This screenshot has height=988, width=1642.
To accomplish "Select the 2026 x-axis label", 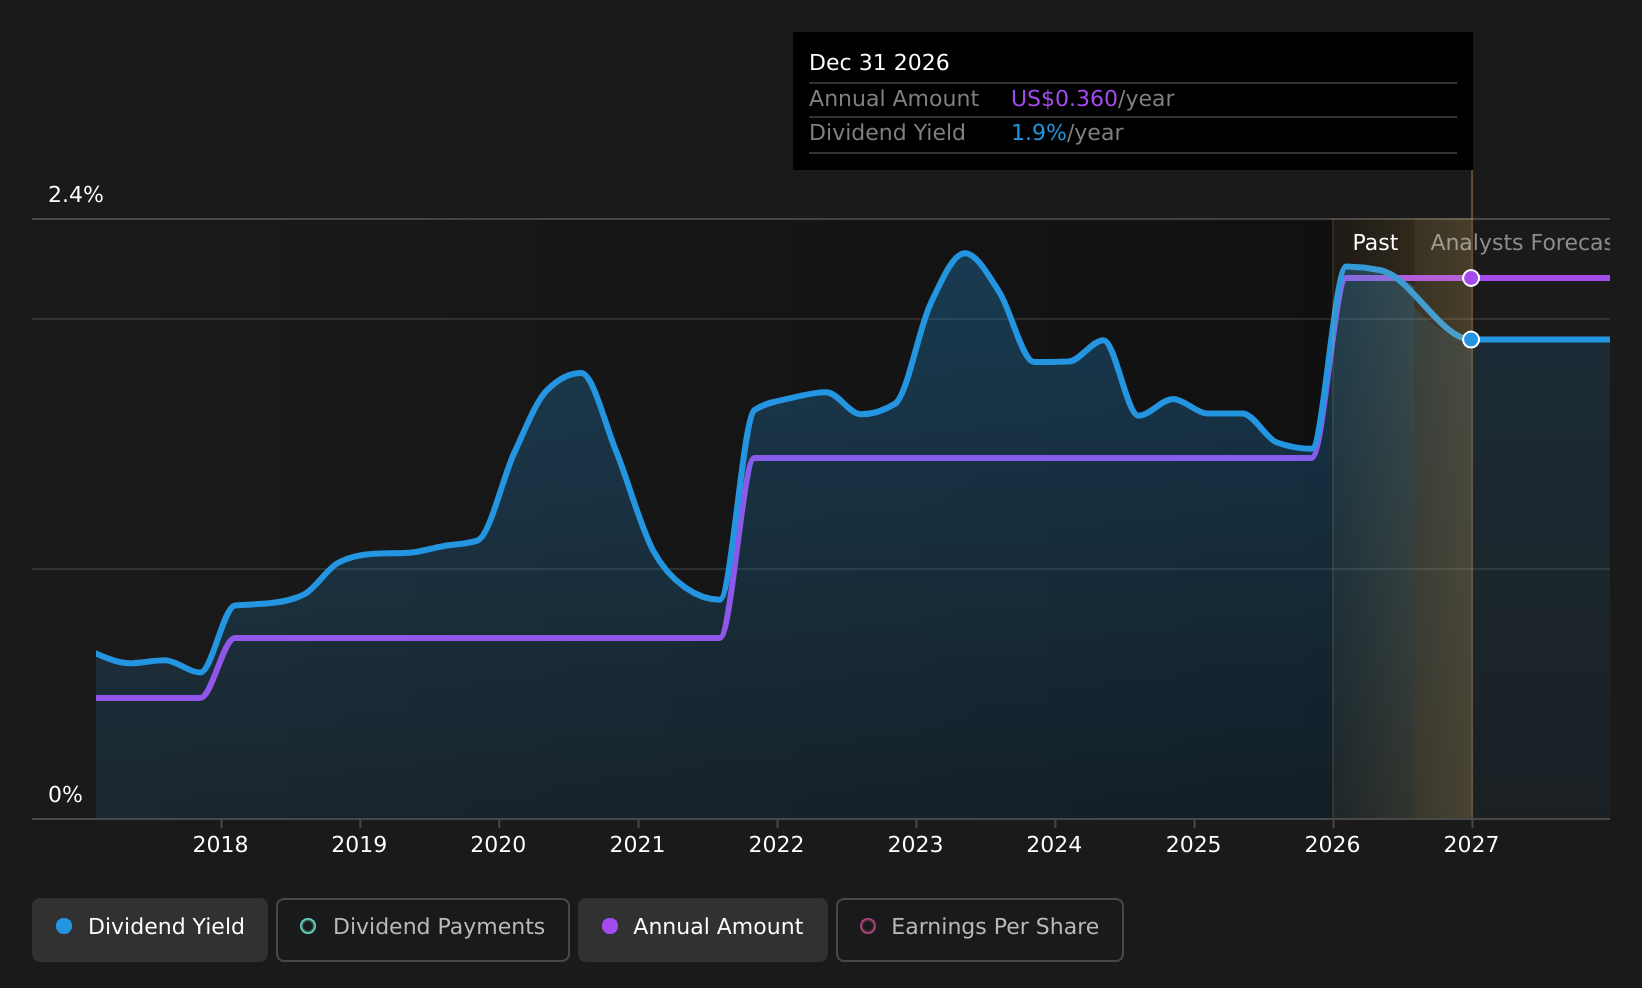I will (x=1332, y=845).
